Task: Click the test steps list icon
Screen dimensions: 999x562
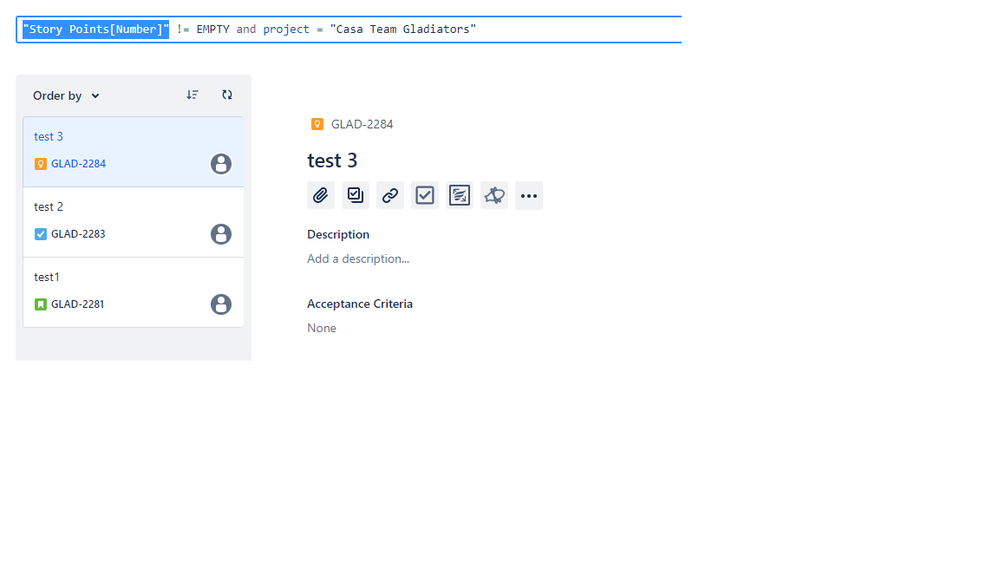Action: coord(459,196)
